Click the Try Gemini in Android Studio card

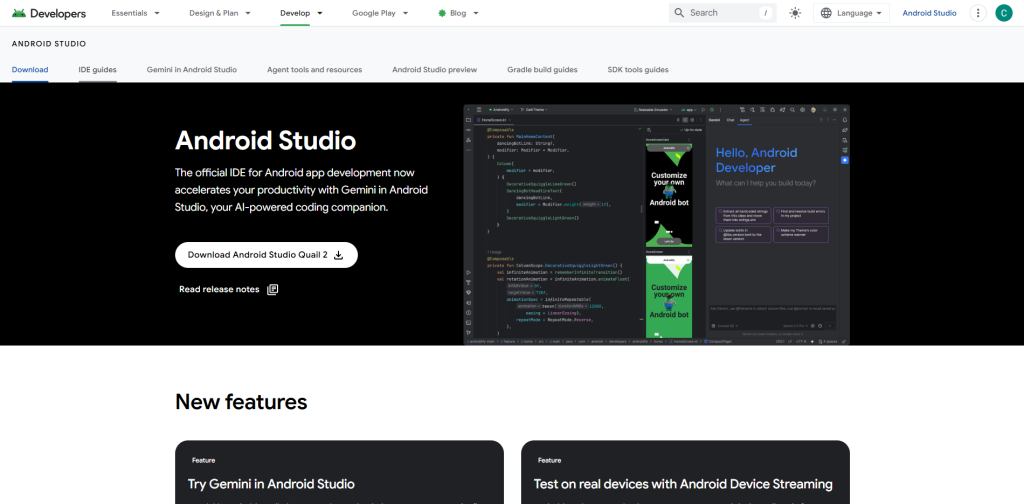339,472
